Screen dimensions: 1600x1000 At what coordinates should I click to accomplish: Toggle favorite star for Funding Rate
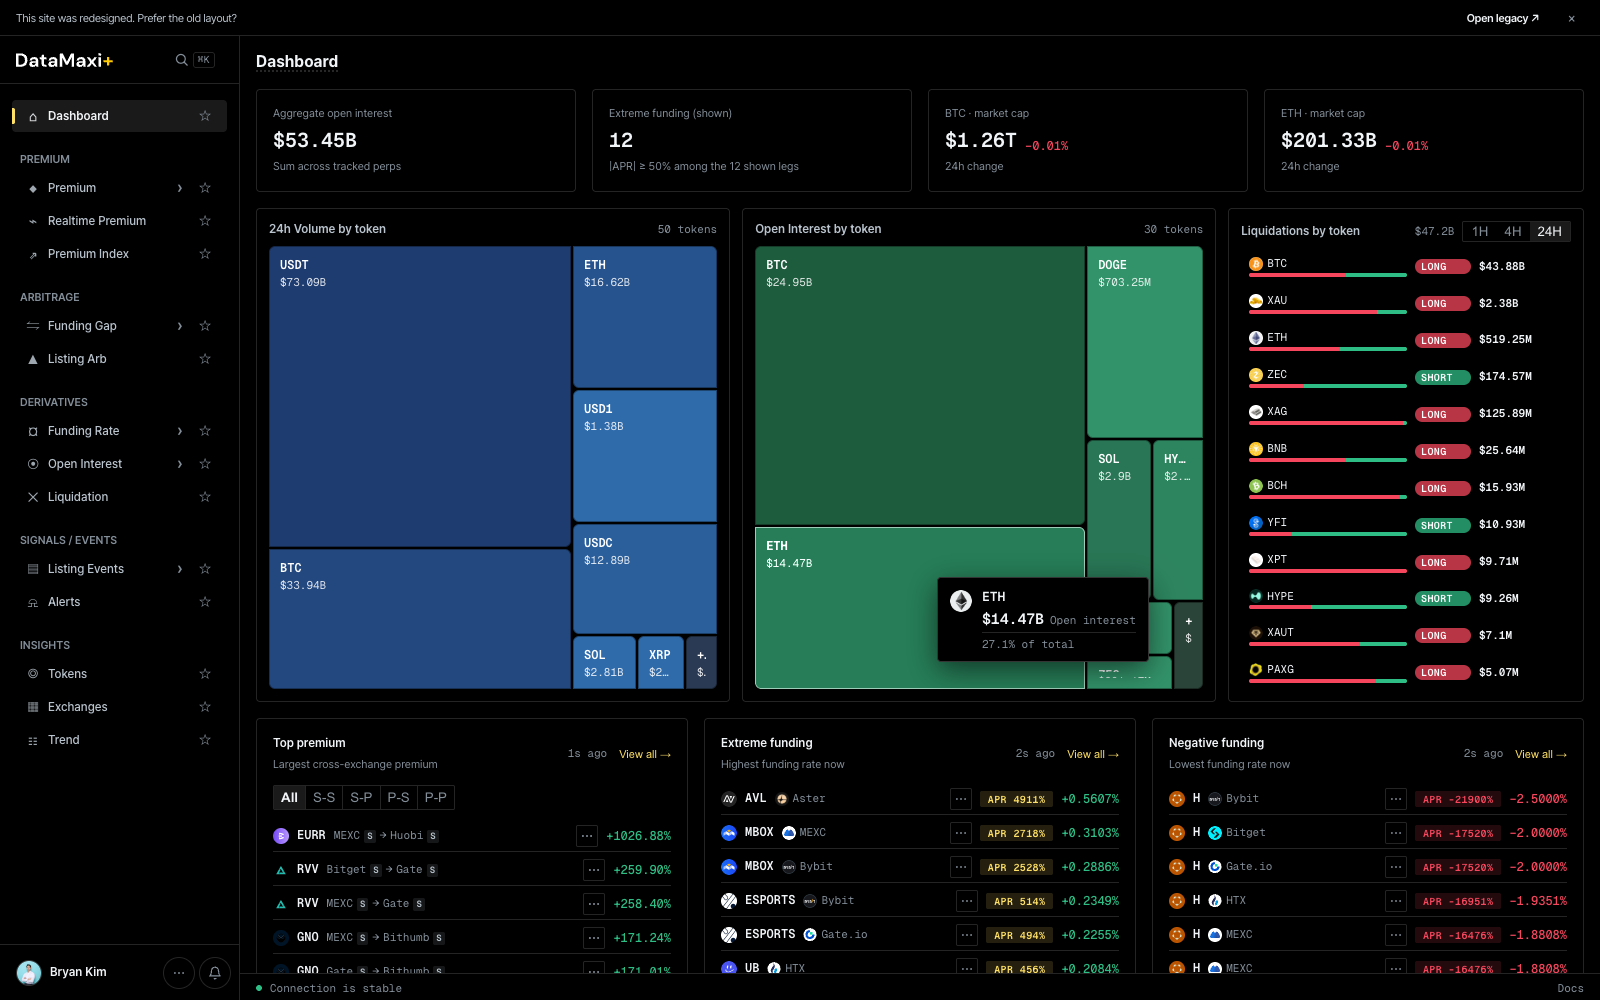(x=205, y=431)
